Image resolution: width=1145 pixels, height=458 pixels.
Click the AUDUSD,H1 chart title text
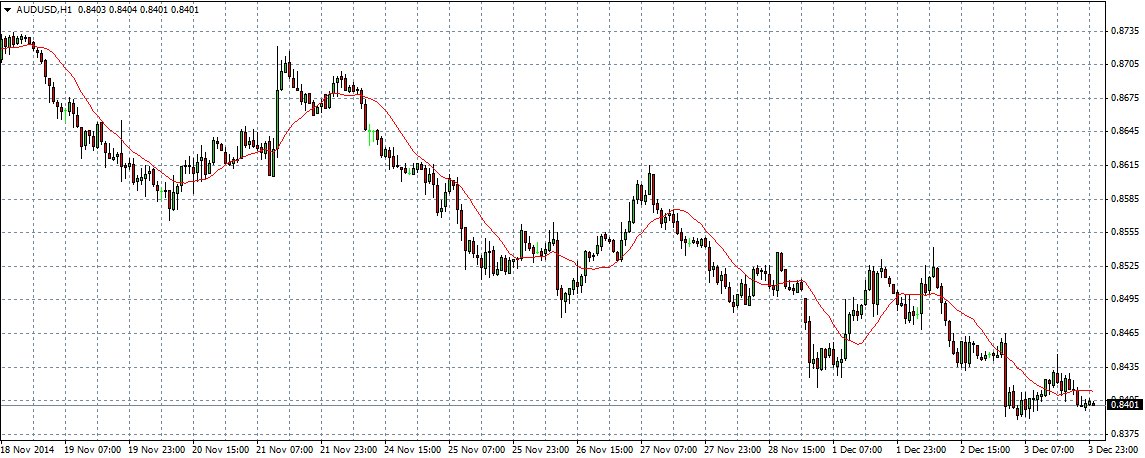click(x=44, y=9)
